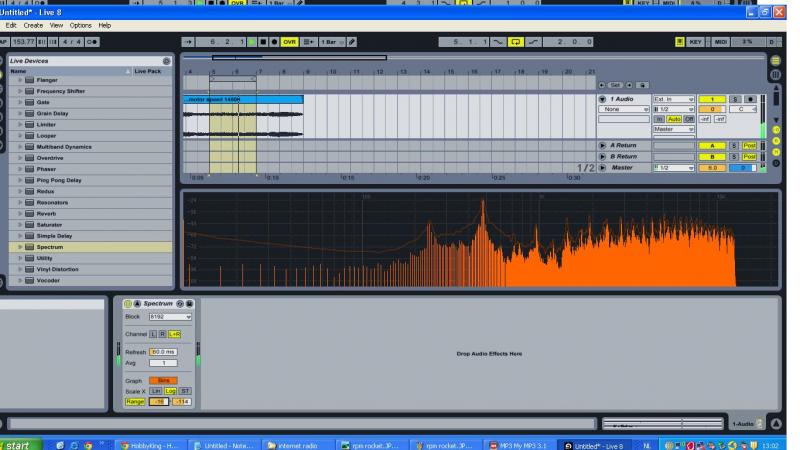Open the Create menu

33,25
